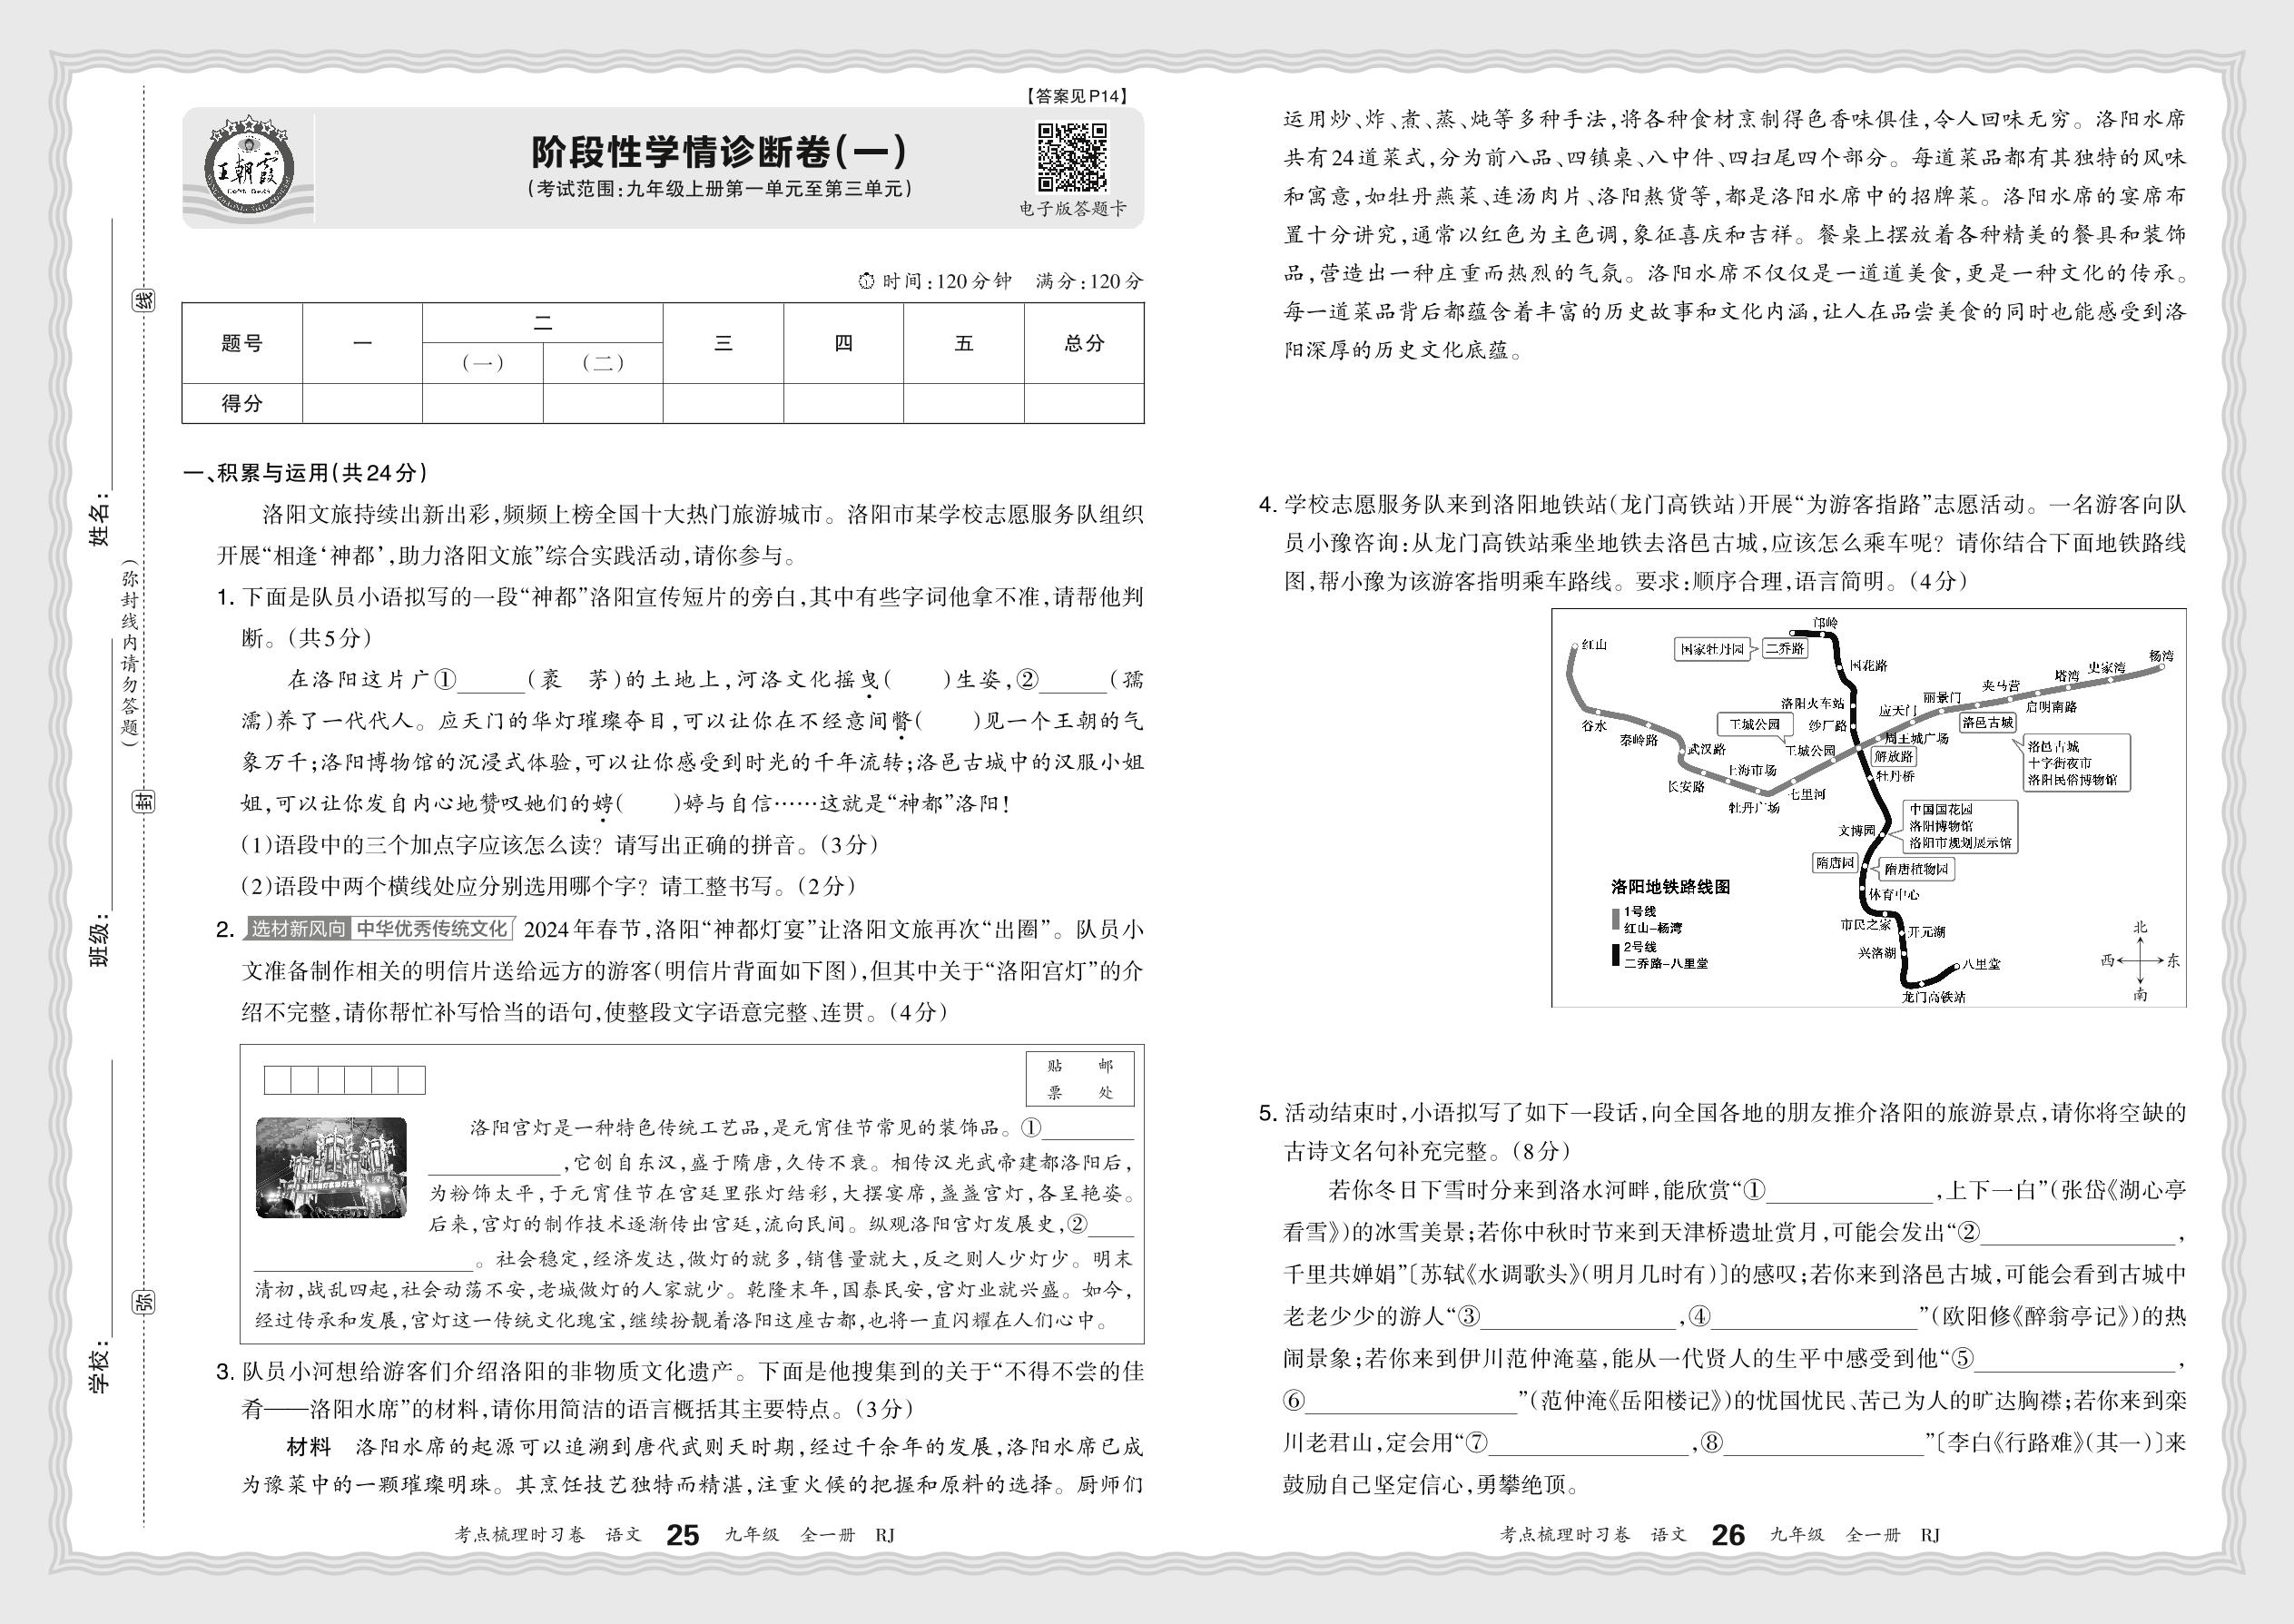Image resolution: width=2294 pixels, height=1624 pixels.
Task: Click the 得分 cell under column 一
Action: (x=362, y=404)
